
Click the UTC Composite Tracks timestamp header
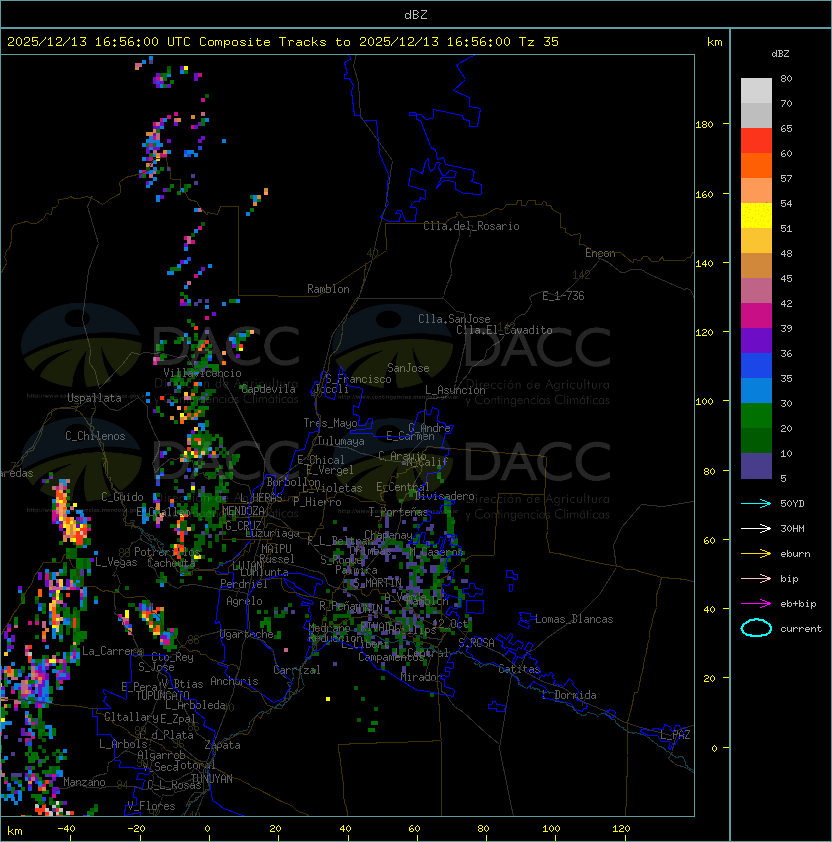point(283,42)
